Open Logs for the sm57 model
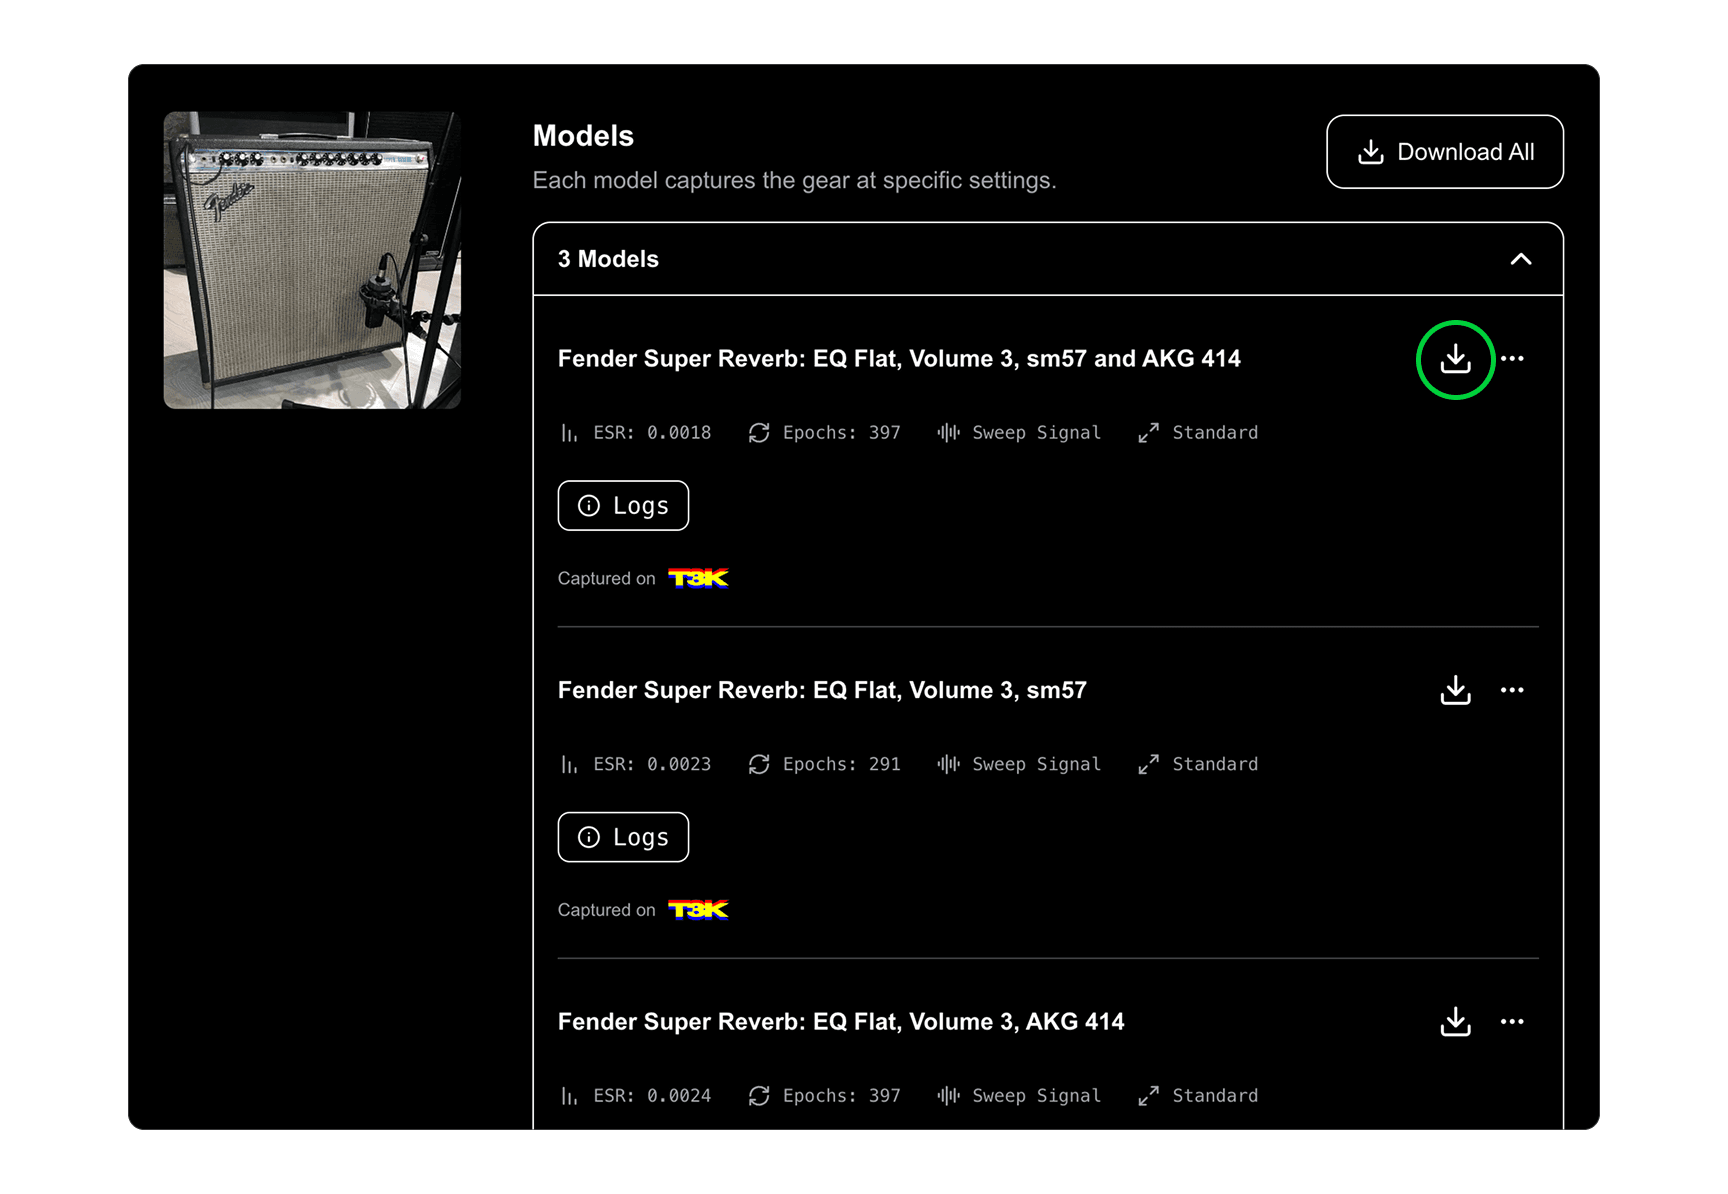The width and height of the screenshot is (1728, 1194). [x=622, y=837]
